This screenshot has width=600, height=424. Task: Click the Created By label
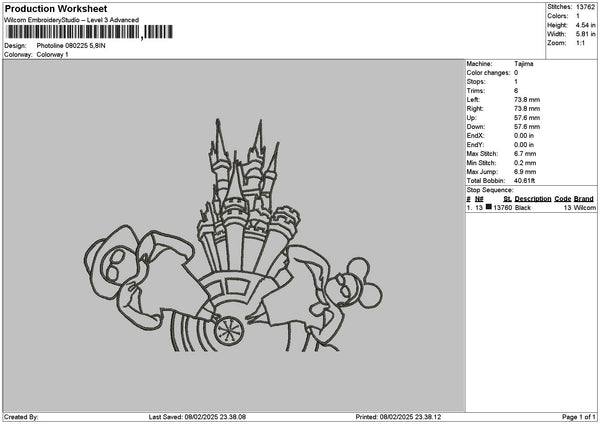21,417
